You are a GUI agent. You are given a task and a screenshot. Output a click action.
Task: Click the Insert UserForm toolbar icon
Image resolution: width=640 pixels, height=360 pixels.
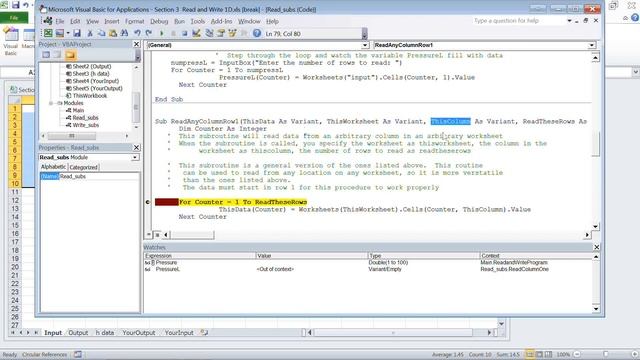pyautogui.click(x=60, y=33)
